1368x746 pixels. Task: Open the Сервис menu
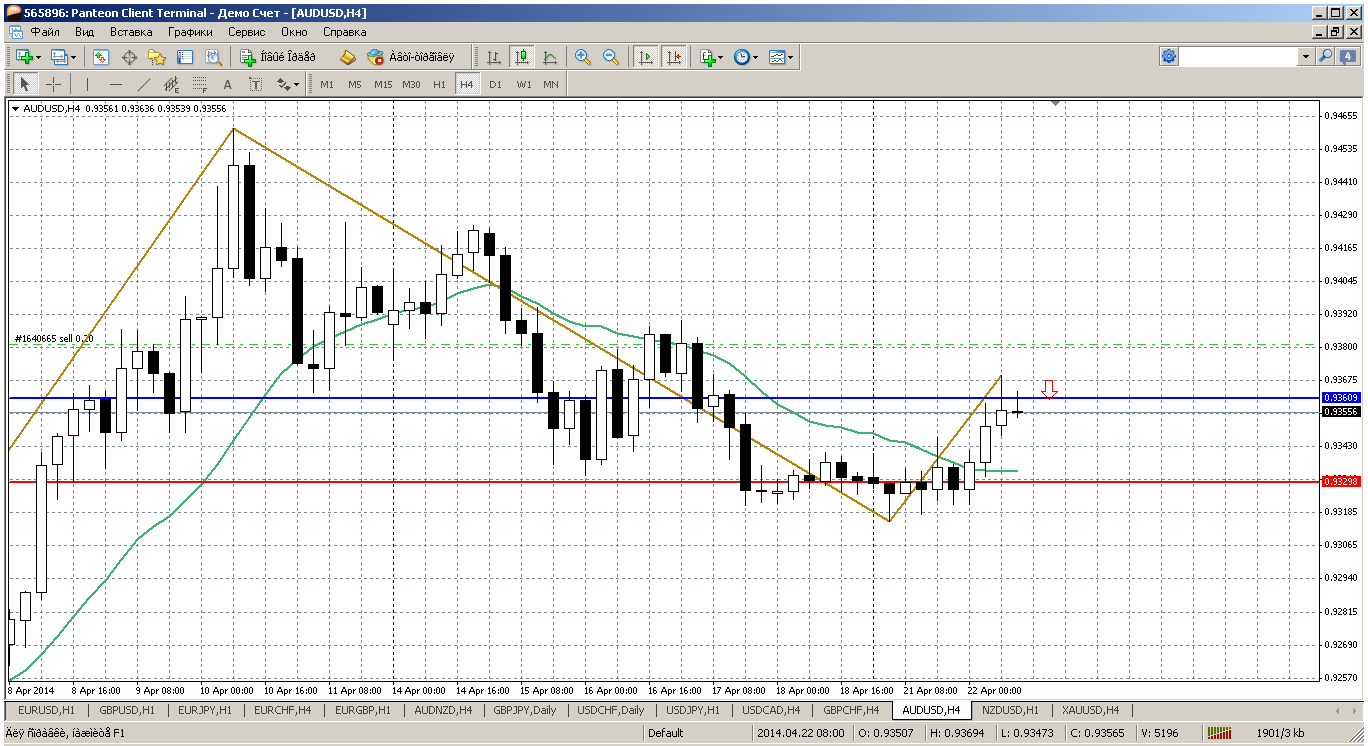pyautogui.click(x=247, y=32)
